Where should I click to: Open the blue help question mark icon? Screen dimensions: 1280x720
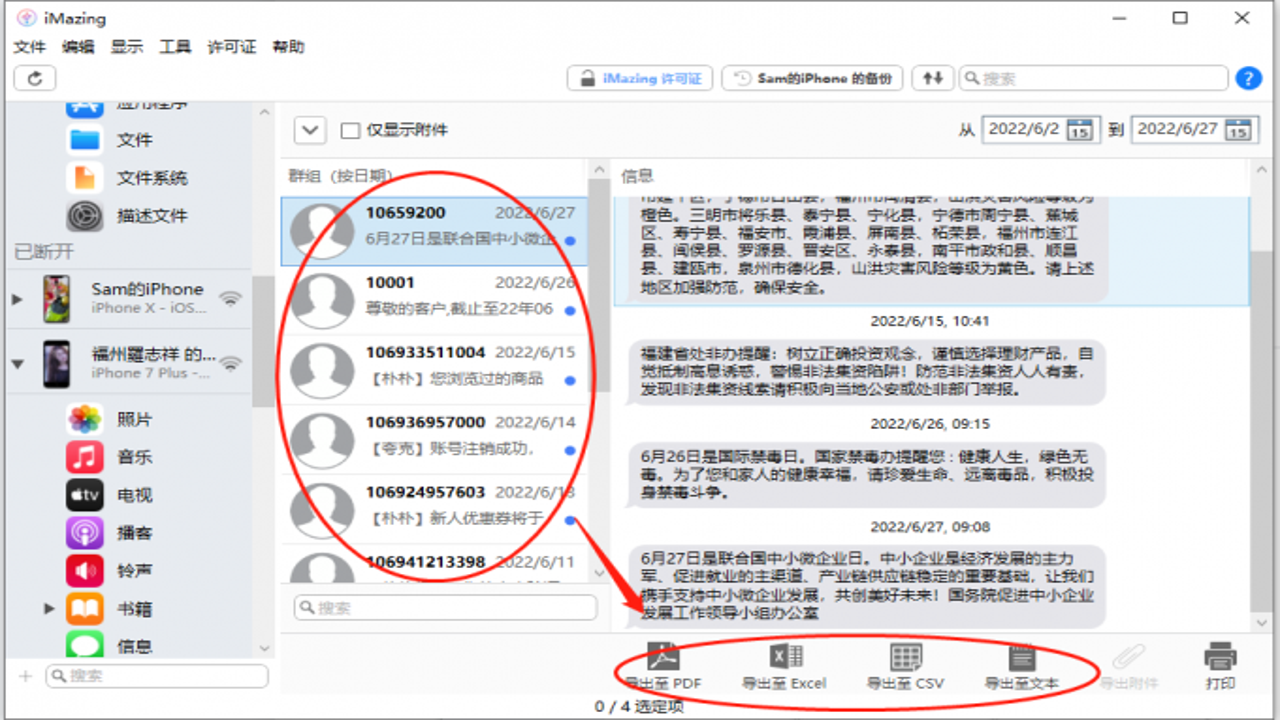1248,78
